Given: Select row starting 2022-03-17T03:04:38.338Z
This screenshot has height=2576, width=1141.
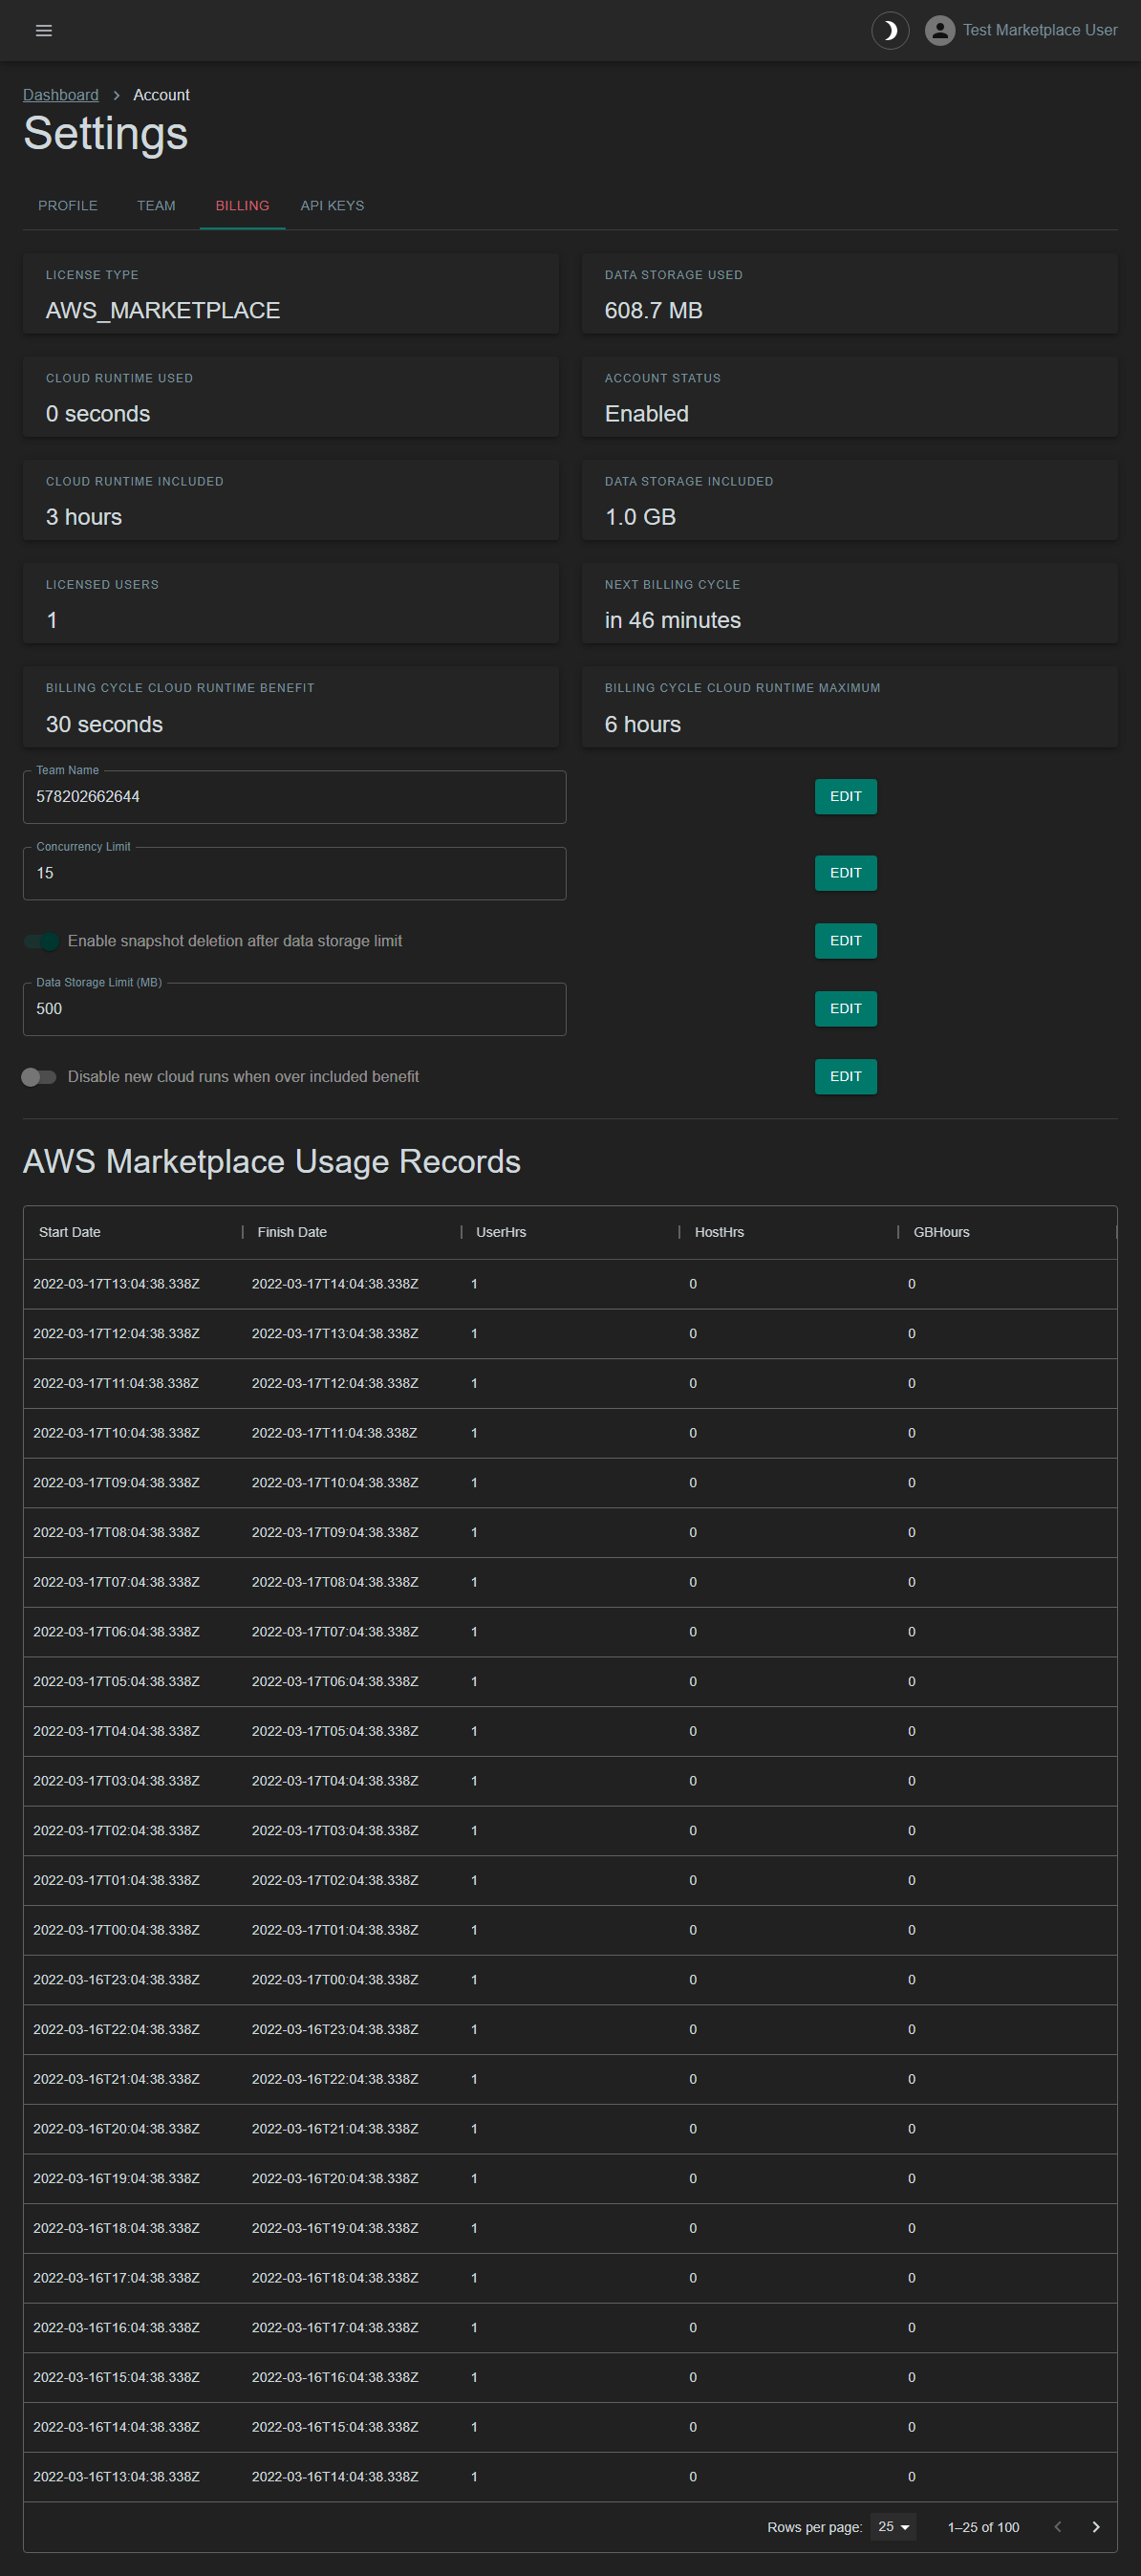Looking at the screenshot, I should pyautogui.click(x=570, y=1781).
